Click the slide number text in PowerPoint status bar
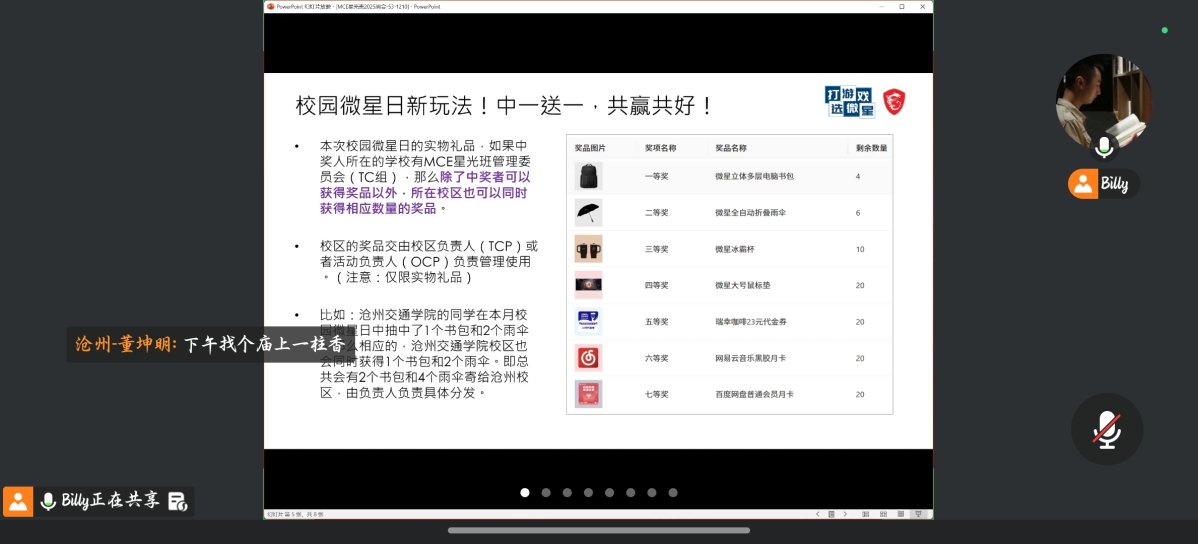Screen dimensions: 1198x544 click(x=295, y=514)
